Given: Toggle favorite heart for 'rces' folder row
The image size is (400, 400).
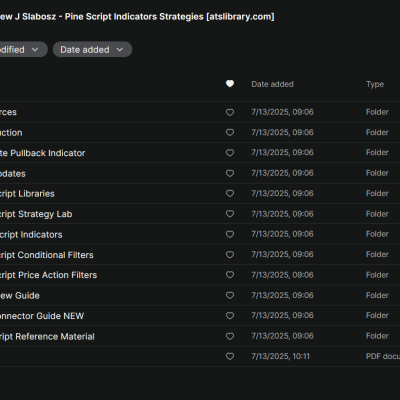Looking at the screenshot, I should (x=230, y=112).
